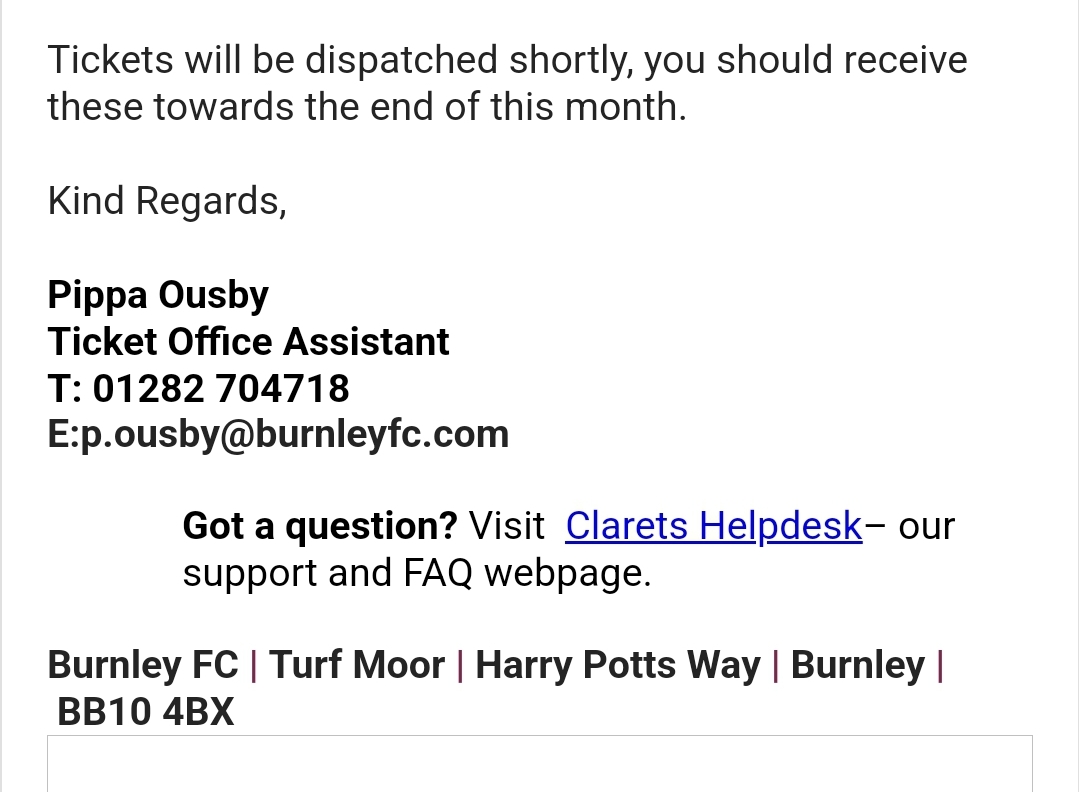
Task: Click "Harry Potts Way" in the address
Action: click(x=617, y=665)
